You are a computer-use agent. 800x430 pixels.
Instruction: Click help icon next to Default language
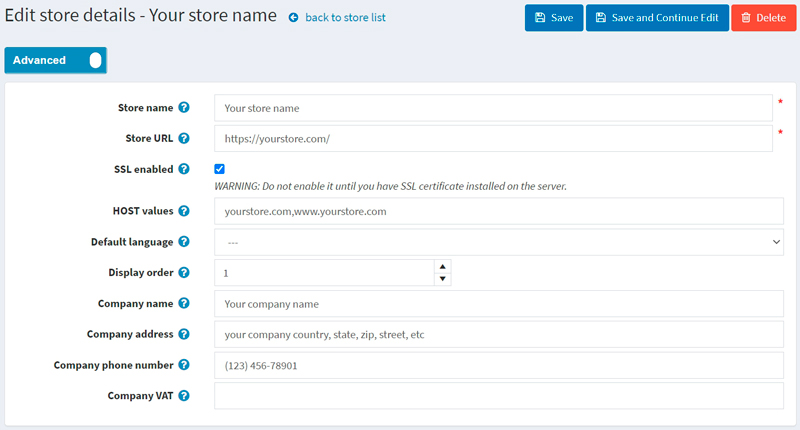pos(184,242)
